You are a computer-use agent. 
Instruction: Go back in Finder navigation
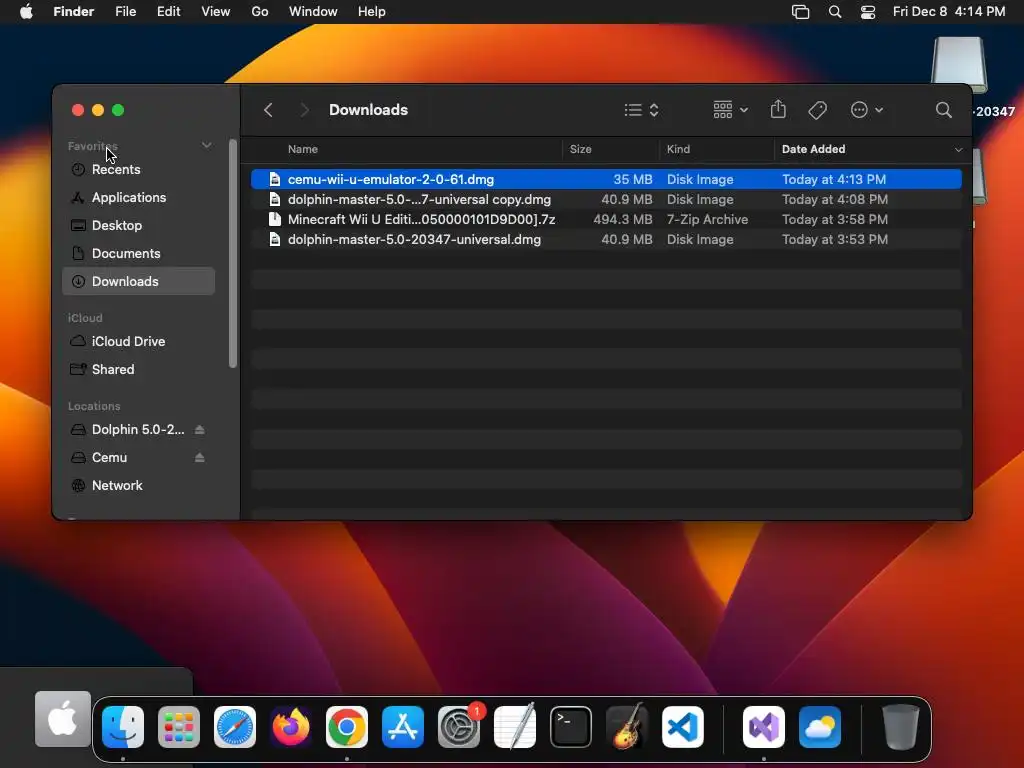click(x=268, y=110)
